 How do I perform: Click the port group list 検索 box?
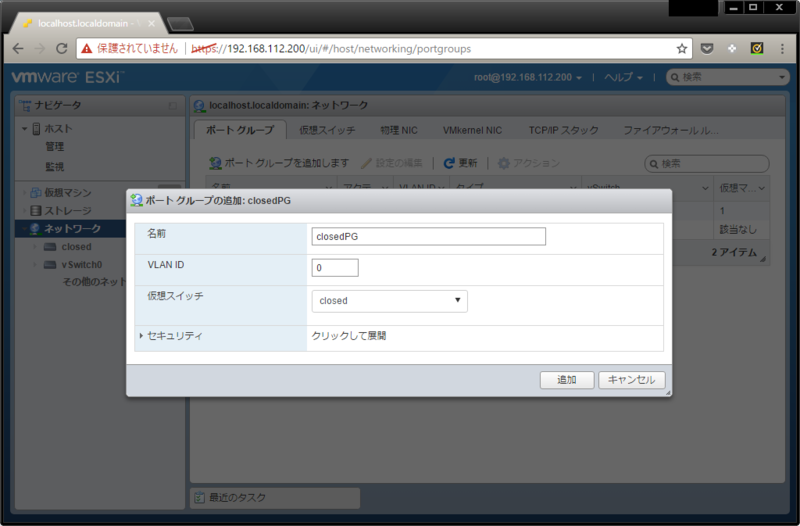pyautogui.click(x=707, y=164)
